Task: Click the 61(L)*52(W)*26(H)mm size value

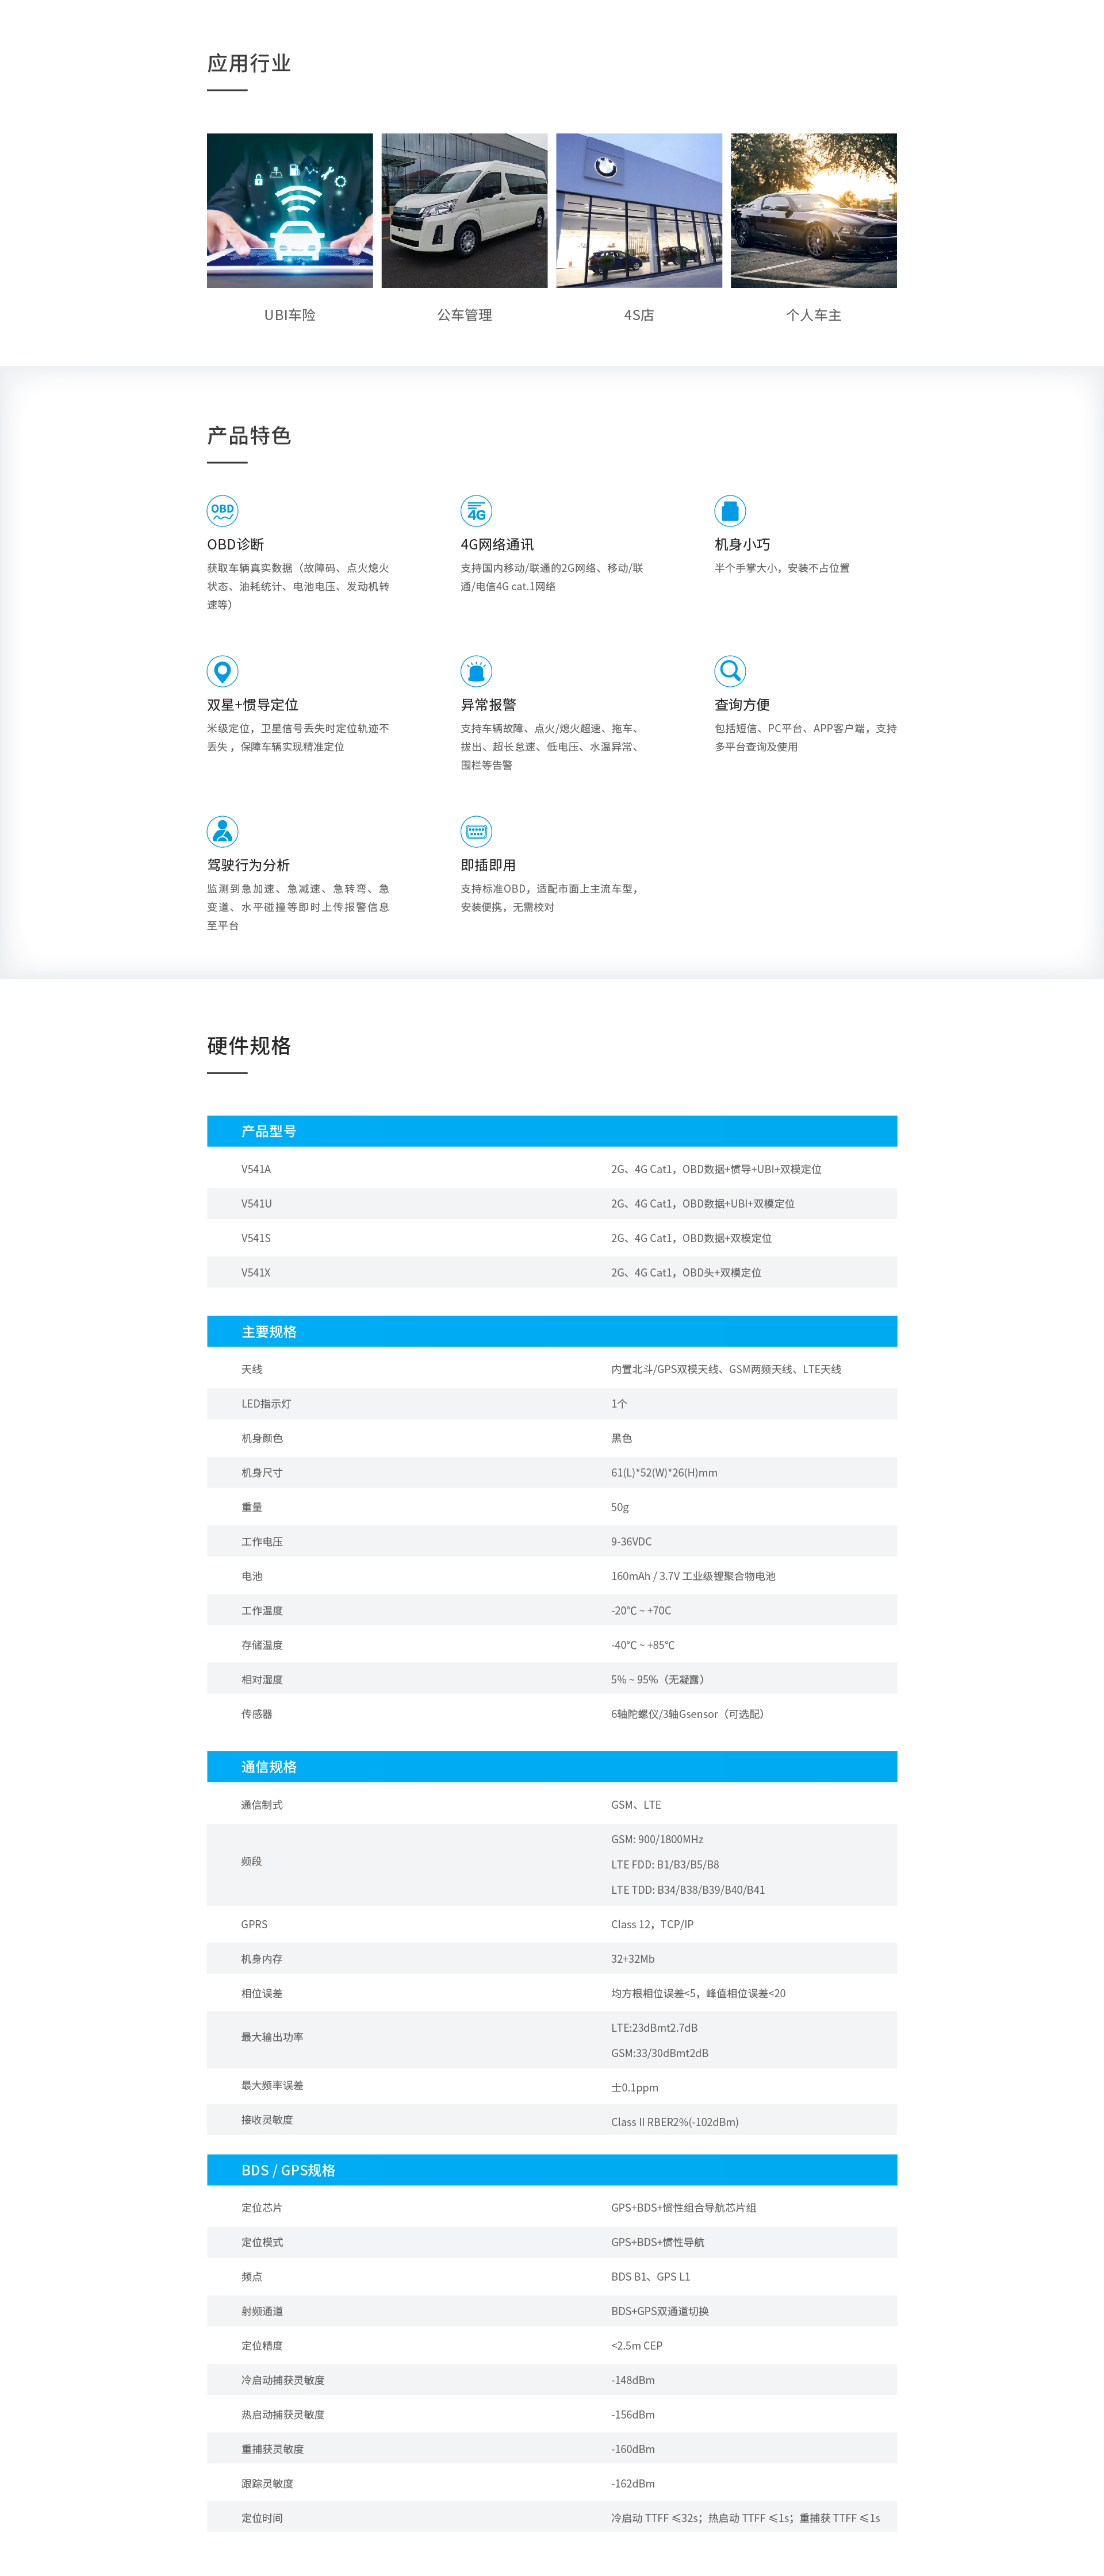Action: 664,1473
